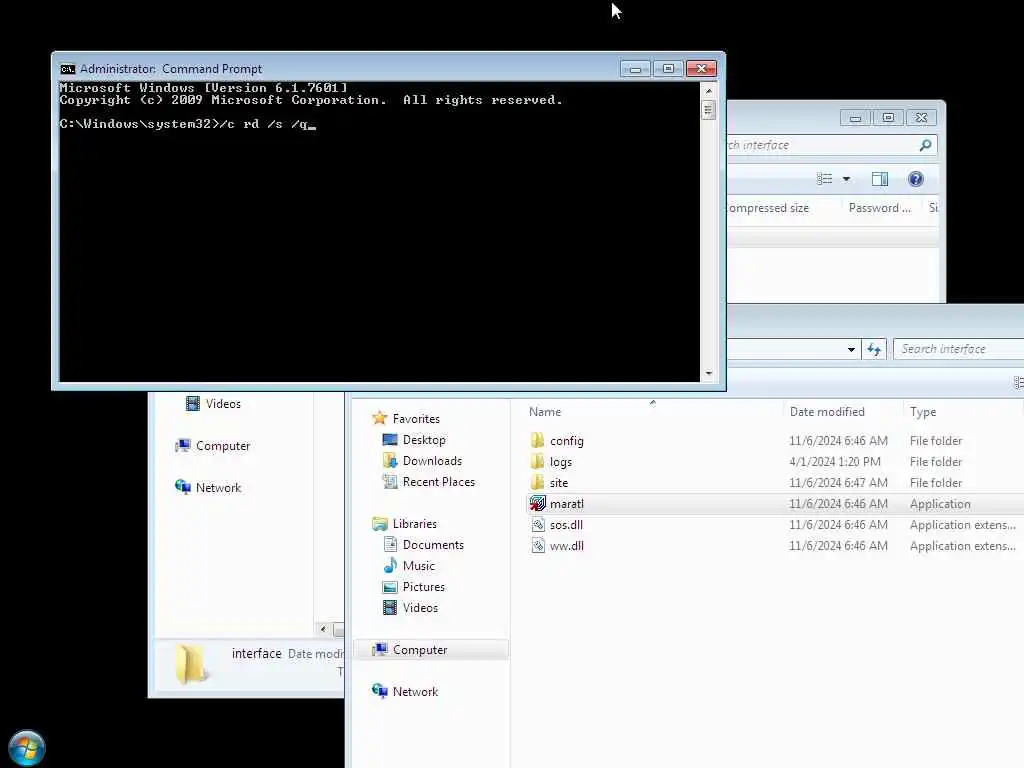Open the help icon in the archive window
Viewport: 1024px width, 768px height.
coord(916,179)
